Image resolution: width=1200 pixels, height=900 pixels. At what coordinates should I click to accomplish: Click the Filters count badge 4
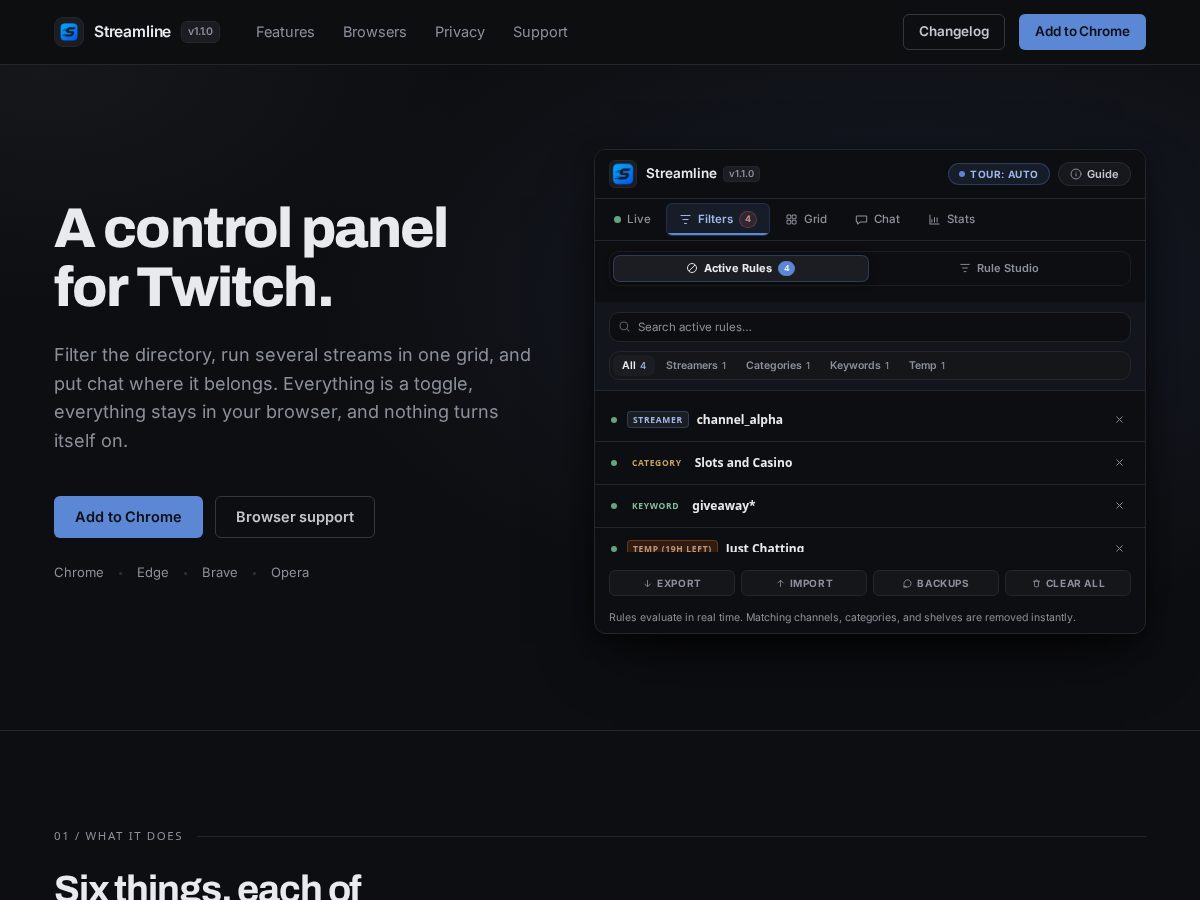tap(748, 219)
